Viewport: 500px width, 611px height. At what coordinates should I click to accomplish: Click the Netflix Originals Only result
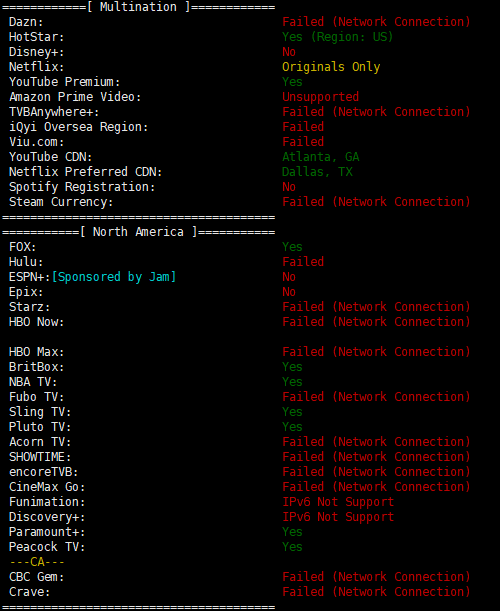tap(331, 67)
